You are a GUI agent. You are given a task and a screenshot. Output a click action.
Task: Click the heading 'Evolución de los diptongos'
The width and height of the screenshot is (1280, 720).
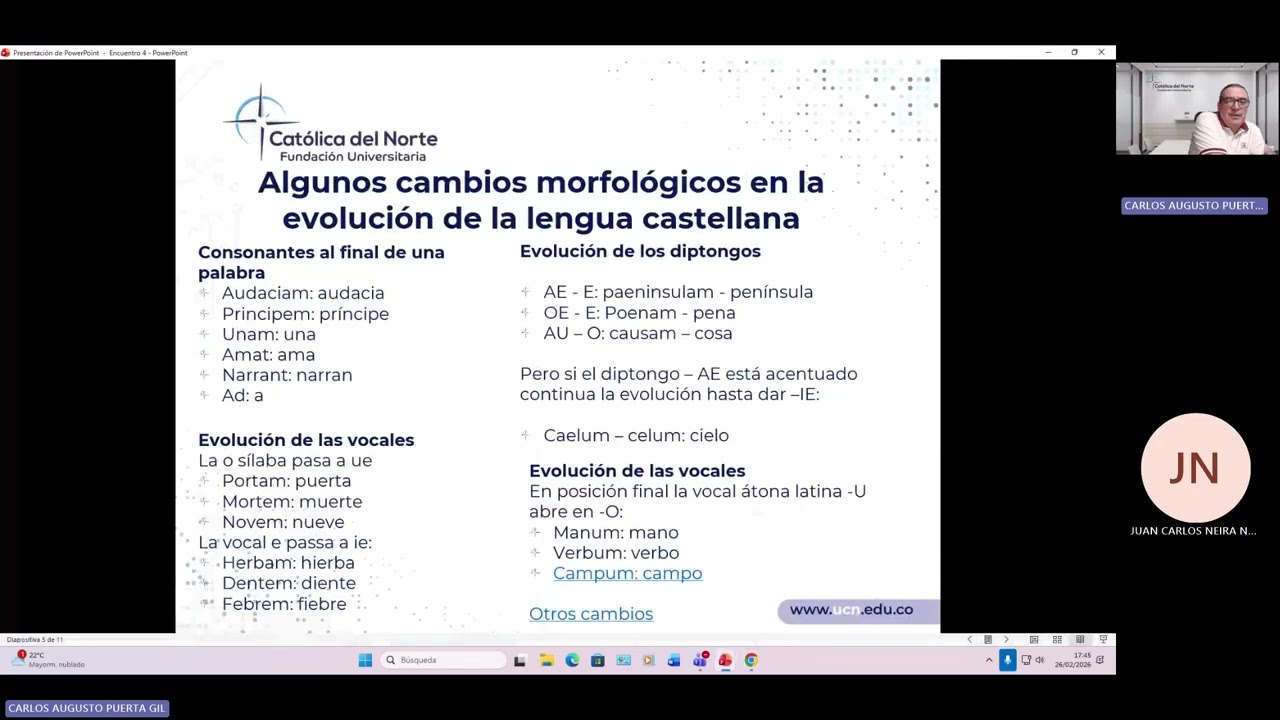click(640, 251)
